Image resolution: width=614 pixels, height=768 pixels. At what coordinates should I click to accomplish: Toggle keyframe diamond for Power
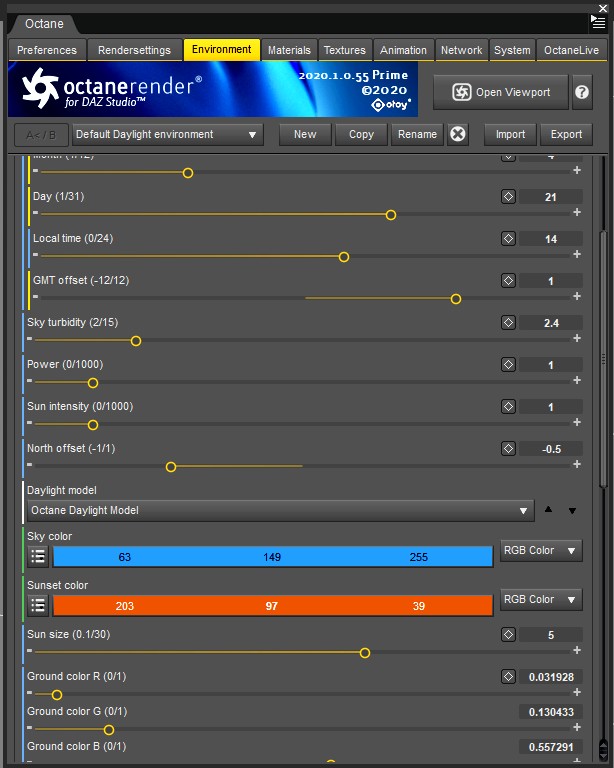508,365
